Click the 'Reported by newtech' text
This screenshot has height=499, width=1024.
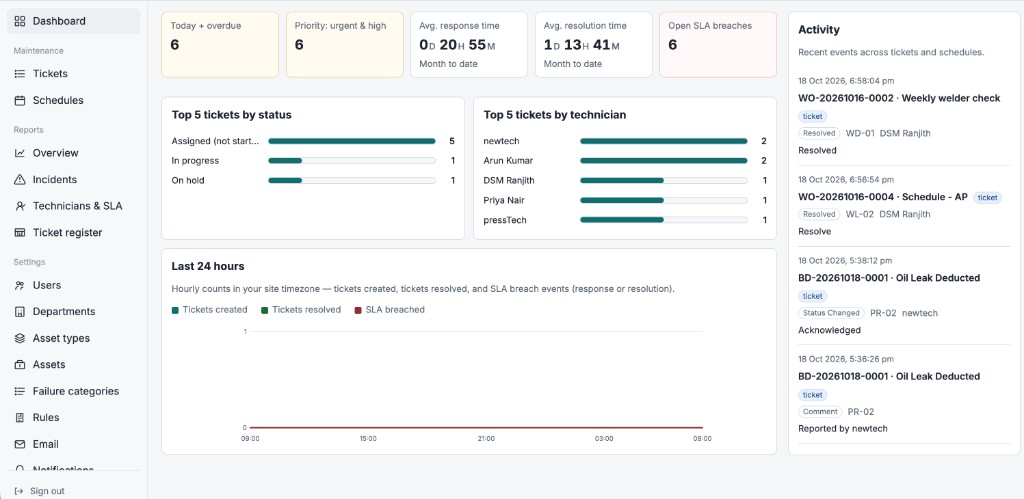click(842, 428)
